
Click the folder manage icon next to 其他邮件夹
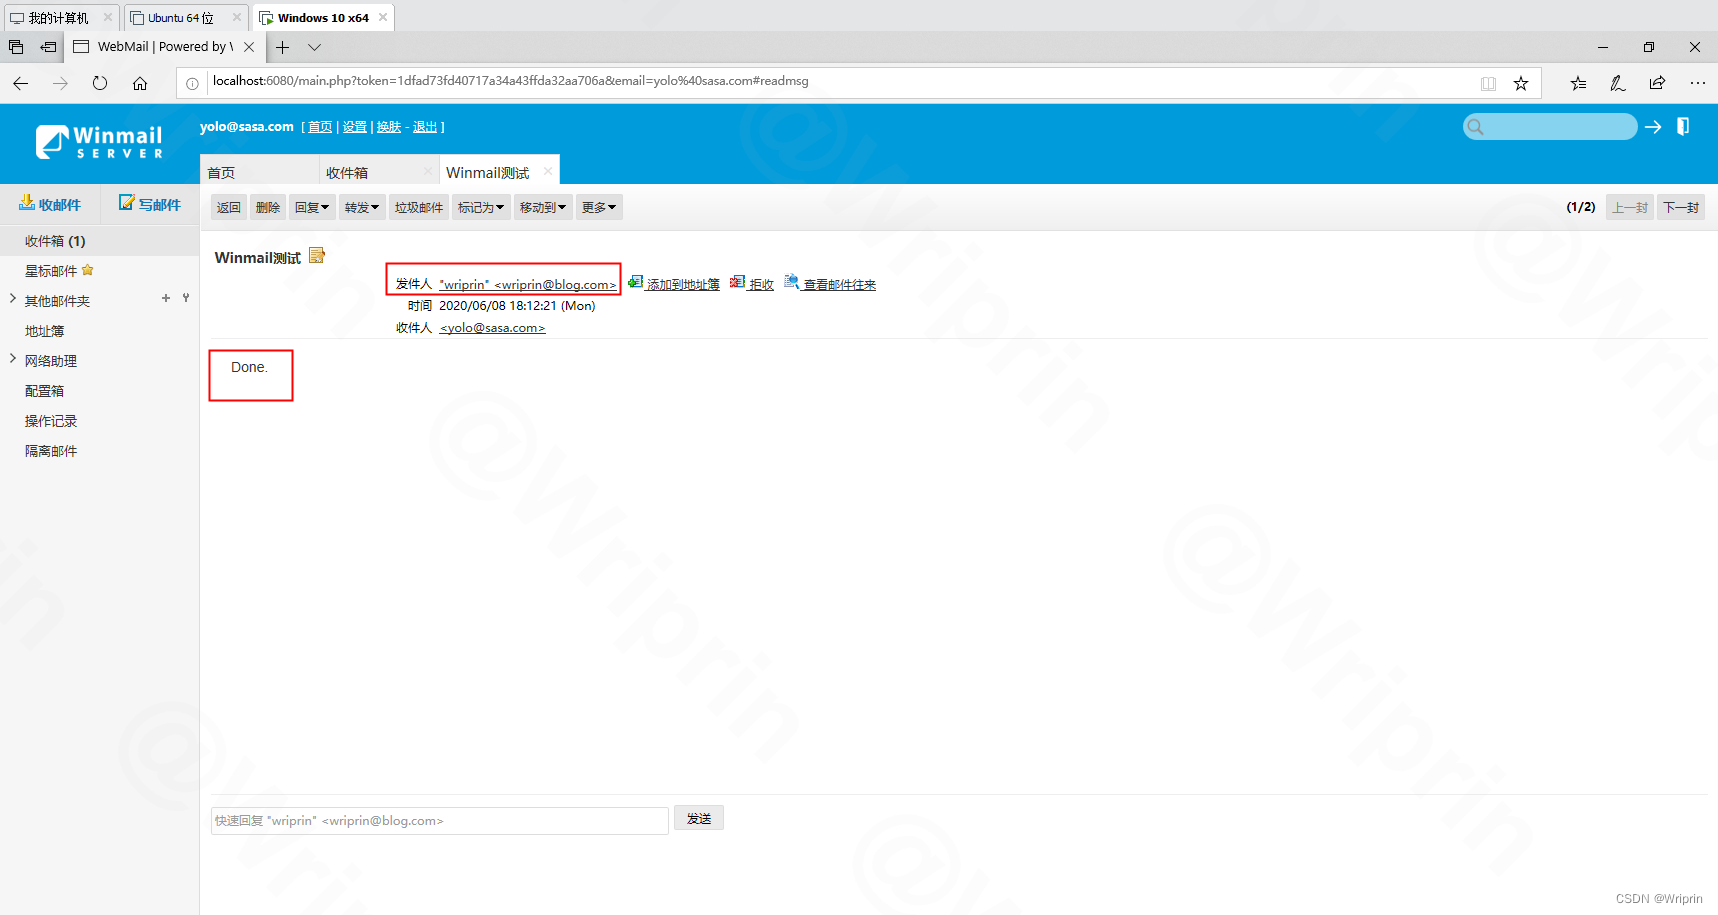[x=185, y=297]
